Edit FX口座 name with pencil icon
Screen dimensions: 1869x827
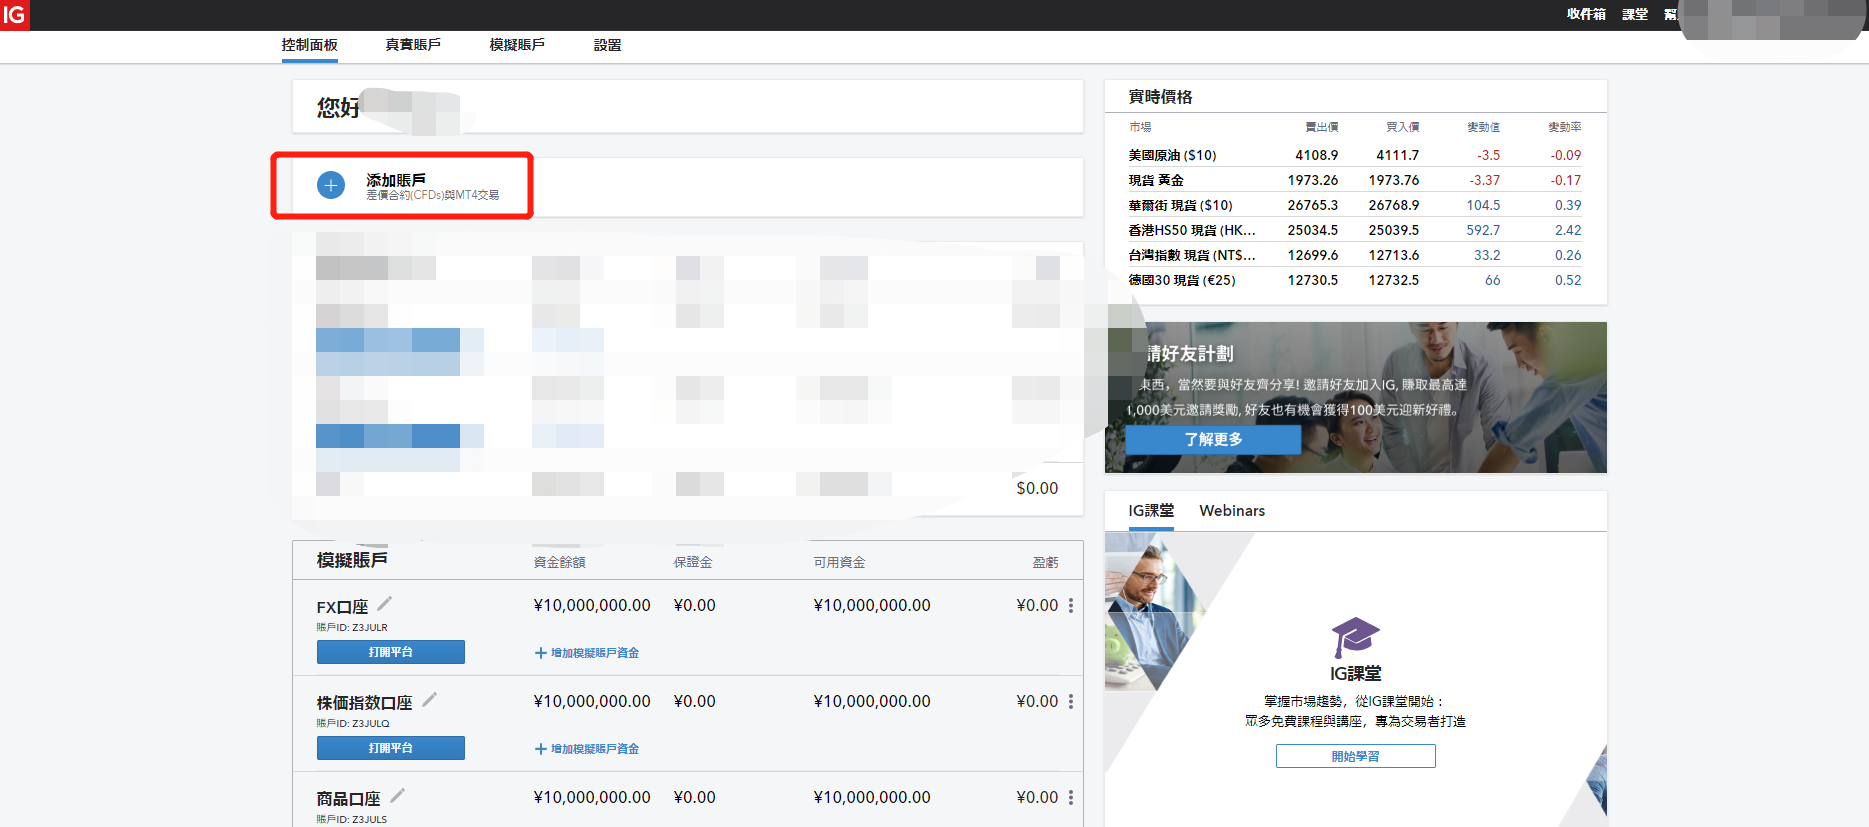384,603
